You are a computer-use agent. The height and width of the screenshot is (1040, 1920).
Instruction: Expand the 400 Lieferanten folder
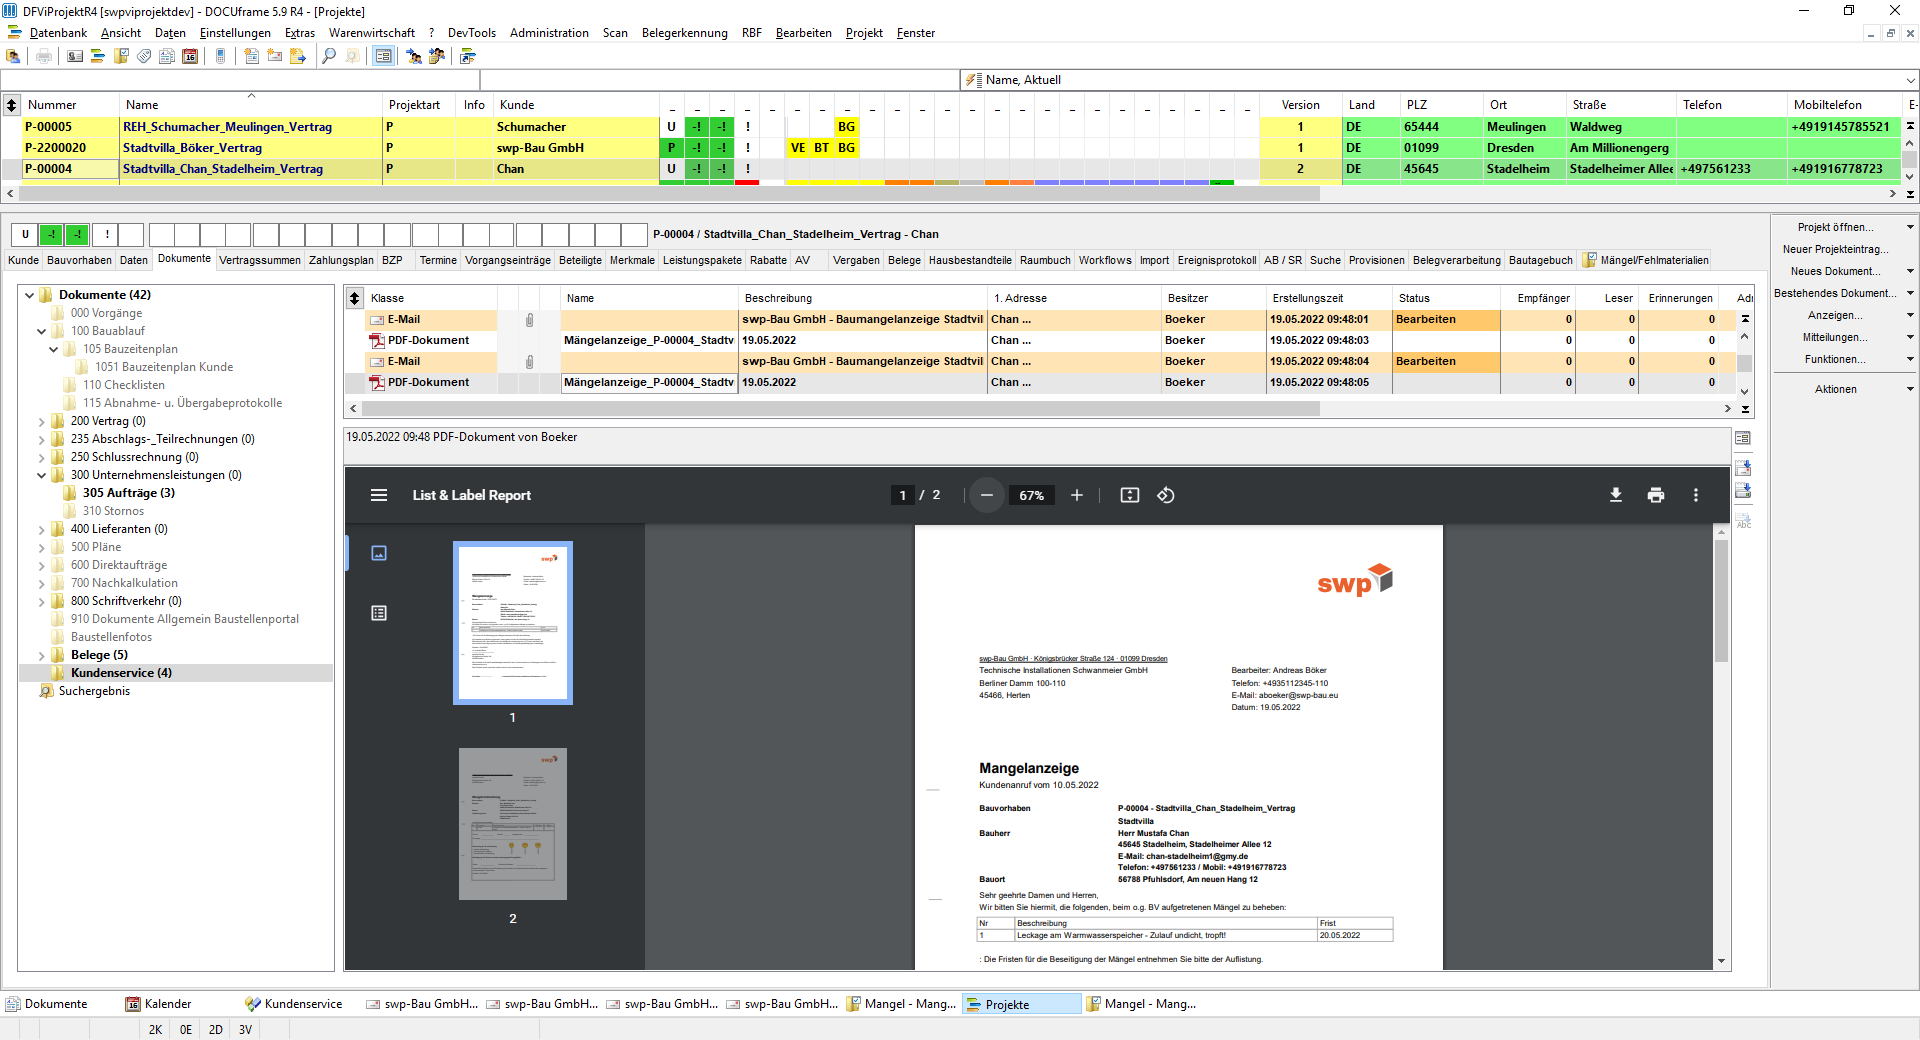pos(42,530)
